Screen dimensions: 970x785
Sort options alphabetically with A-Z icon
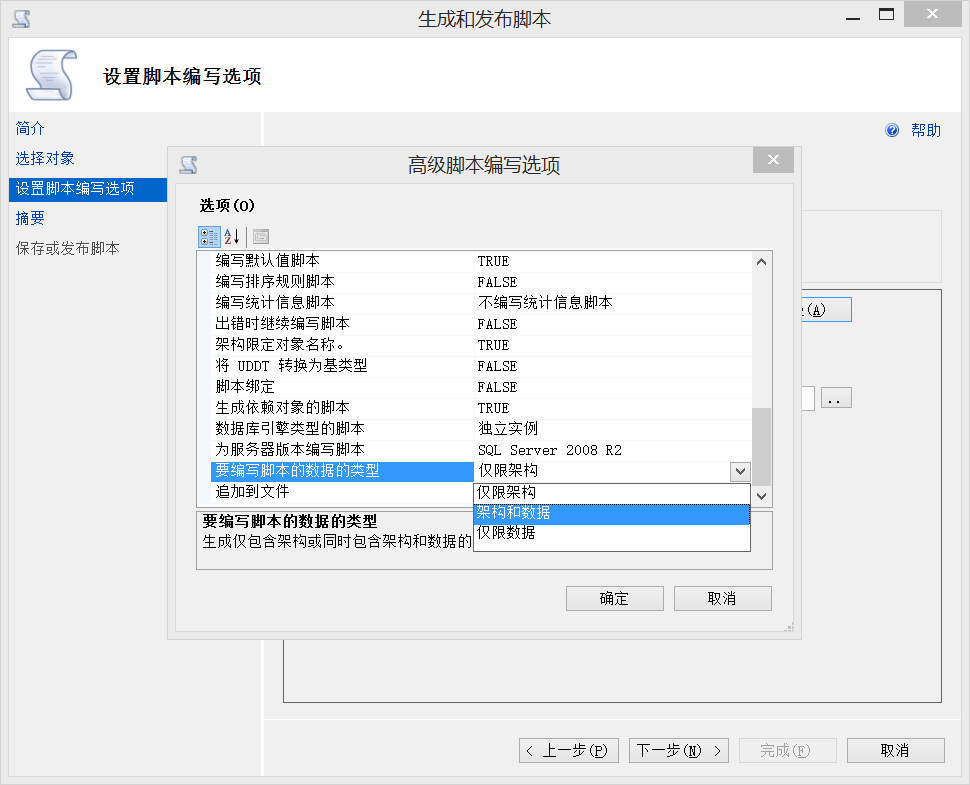(232, 236)
